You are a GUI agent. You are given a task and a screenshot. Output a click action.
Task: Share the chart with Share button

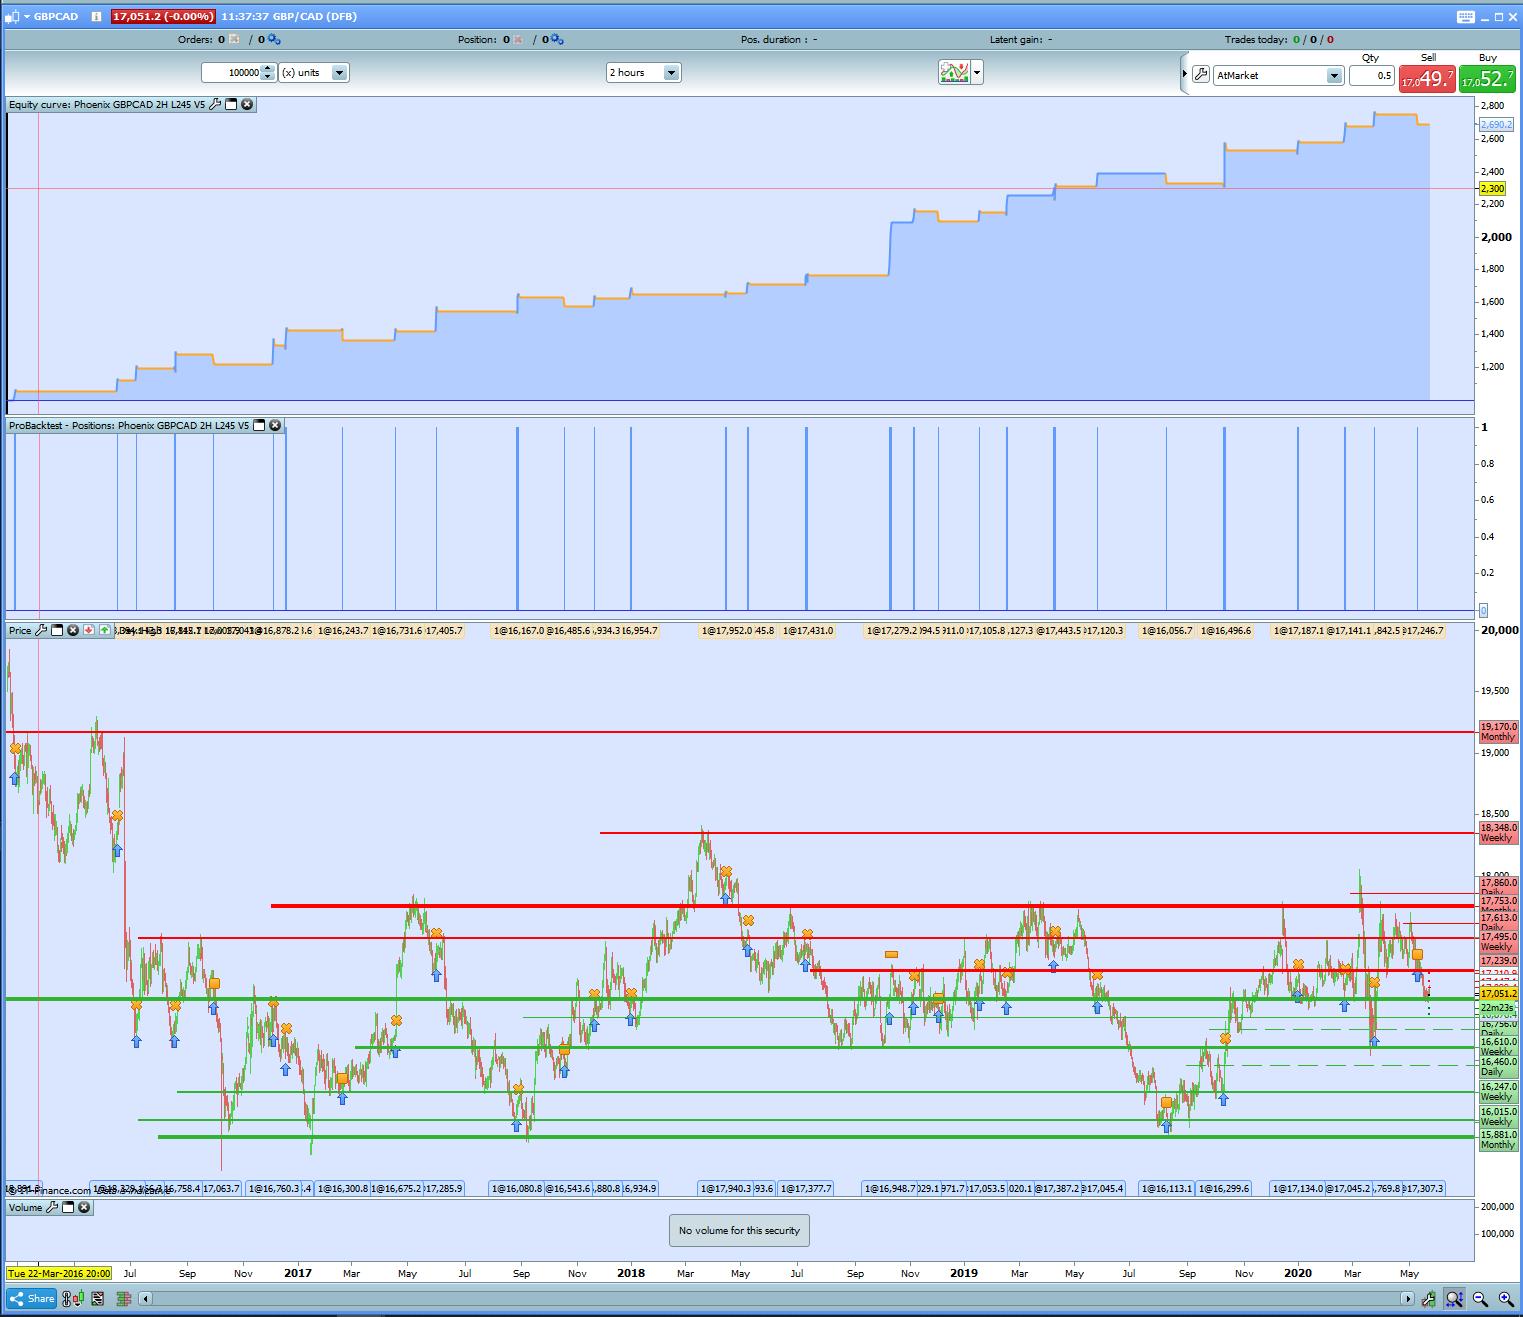click(32, 1299)
